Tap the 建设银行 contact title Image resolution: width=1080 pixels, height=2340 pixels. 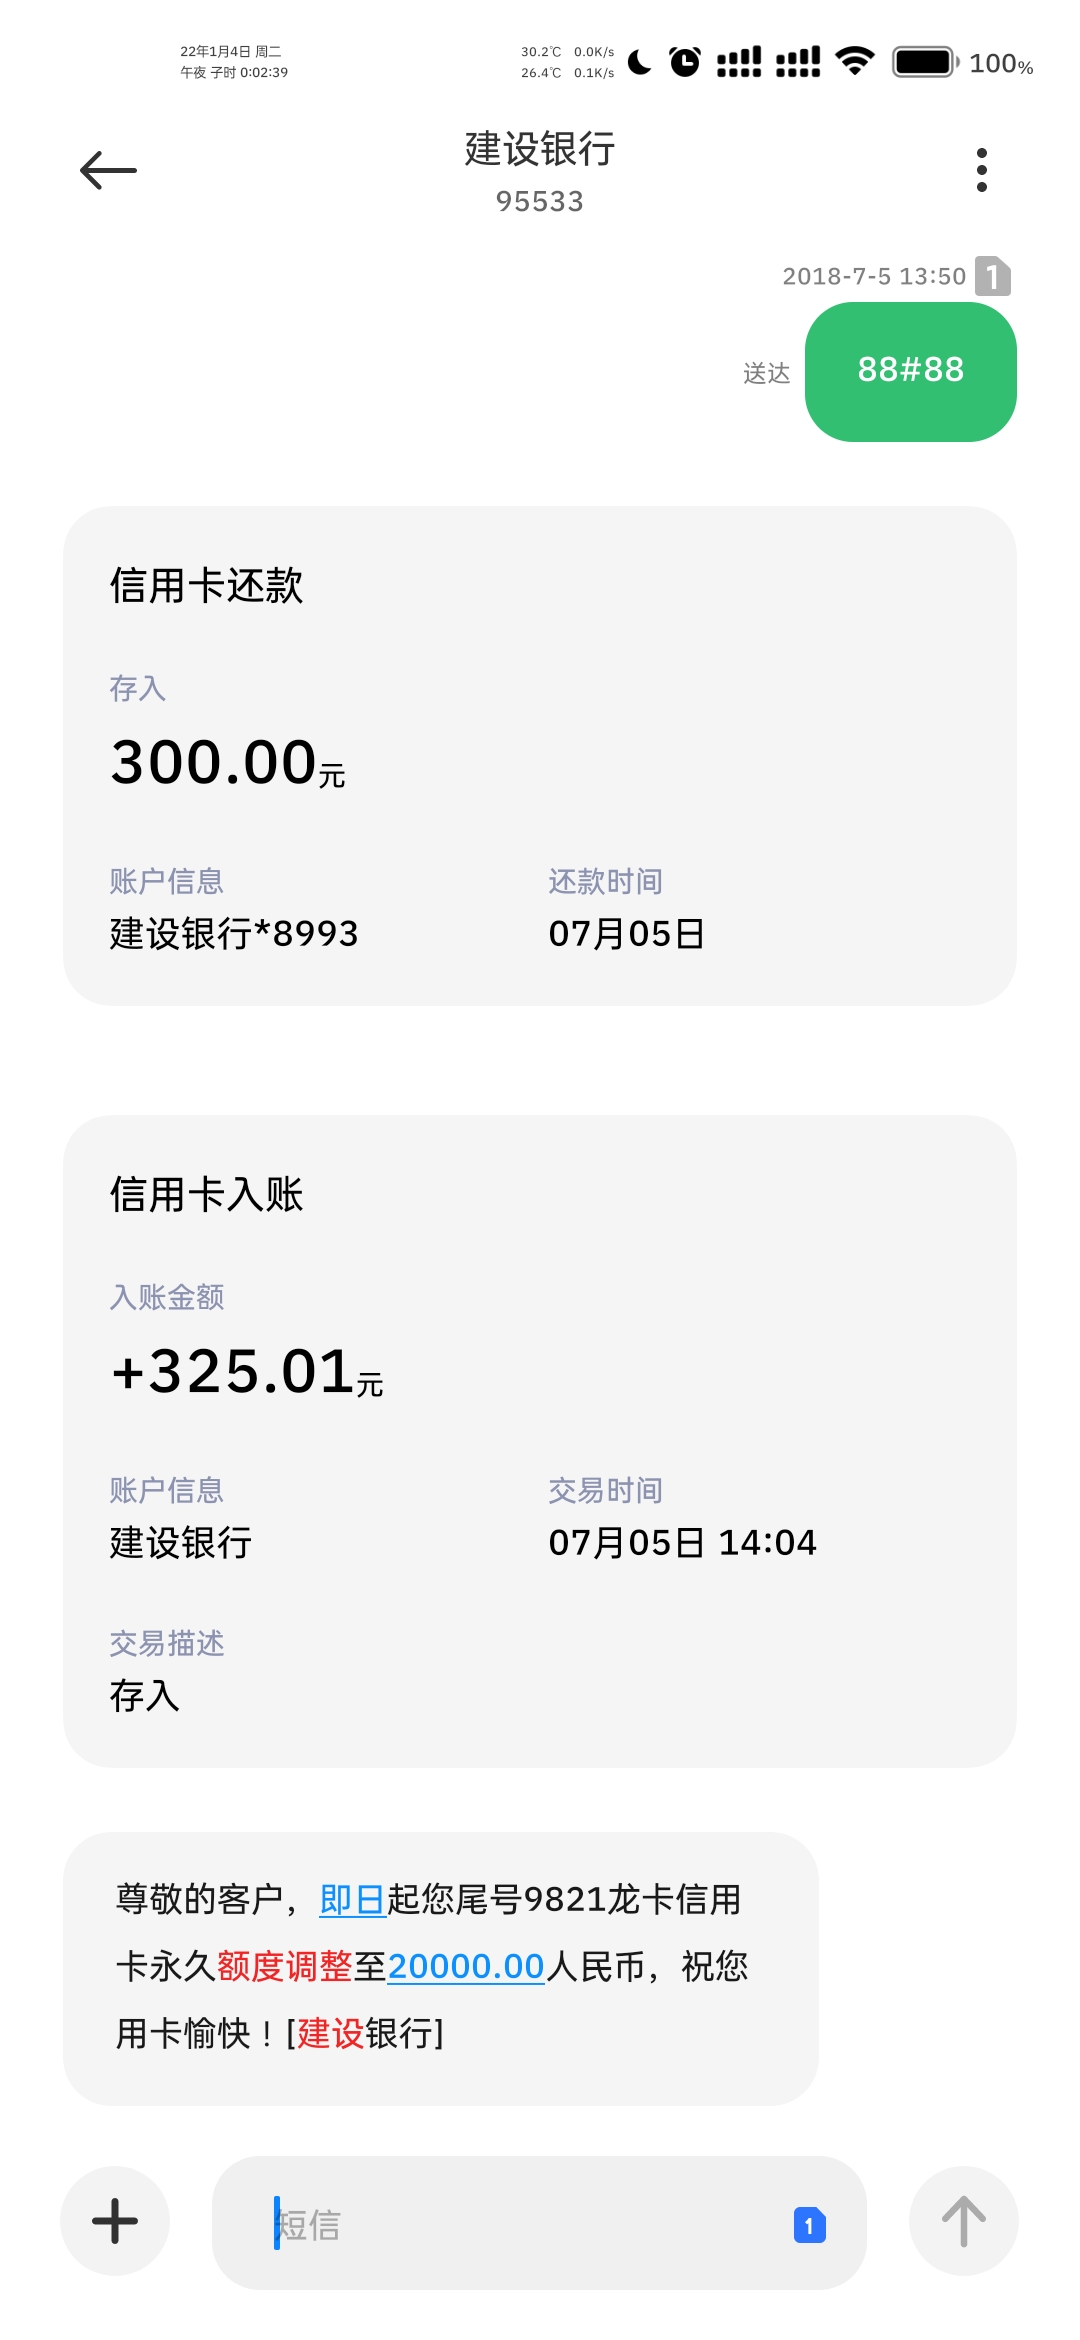(540, 149)
